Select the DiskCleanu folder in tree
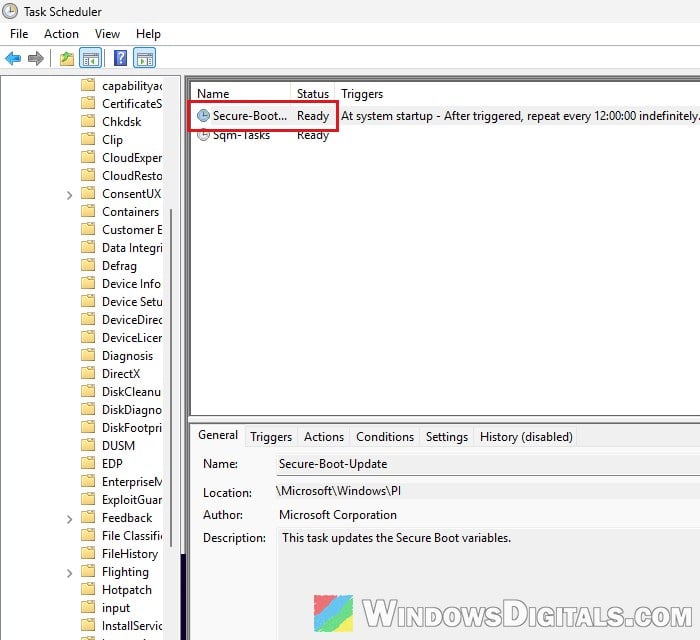Viewport: 700px width, 640px height. (x=131, y=391)
